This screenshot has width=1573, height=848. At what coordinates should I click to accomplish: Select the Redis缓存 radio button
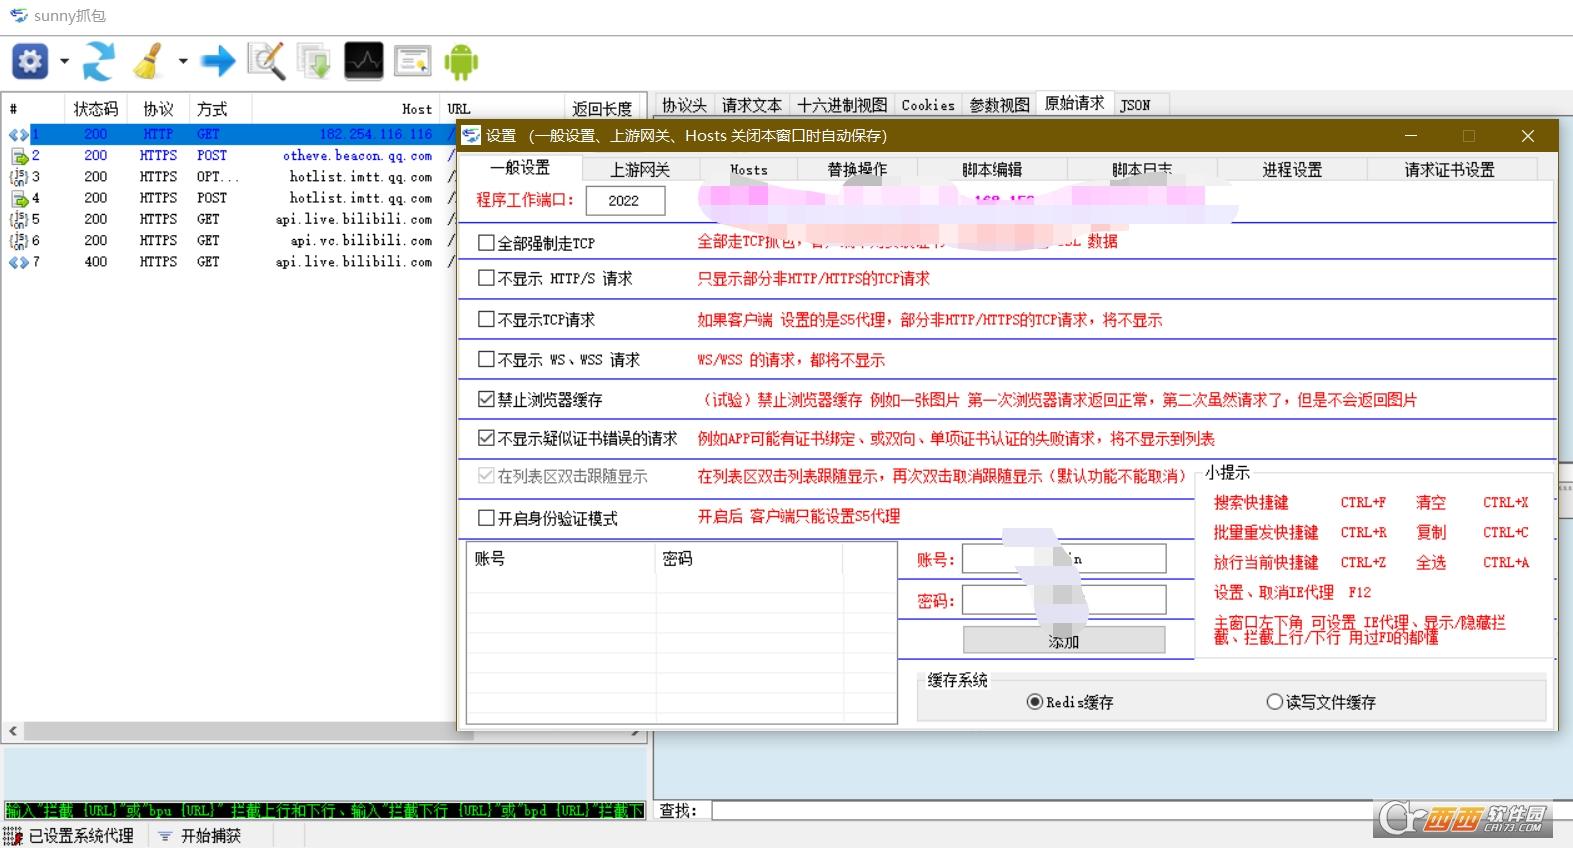pyautogui.click(x=1035, y=702)
